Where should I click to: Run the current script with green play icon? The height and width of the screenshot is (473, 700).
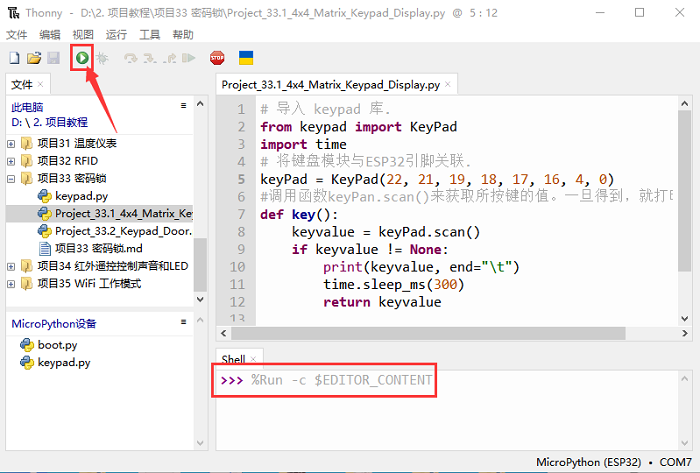coord(81,58)
